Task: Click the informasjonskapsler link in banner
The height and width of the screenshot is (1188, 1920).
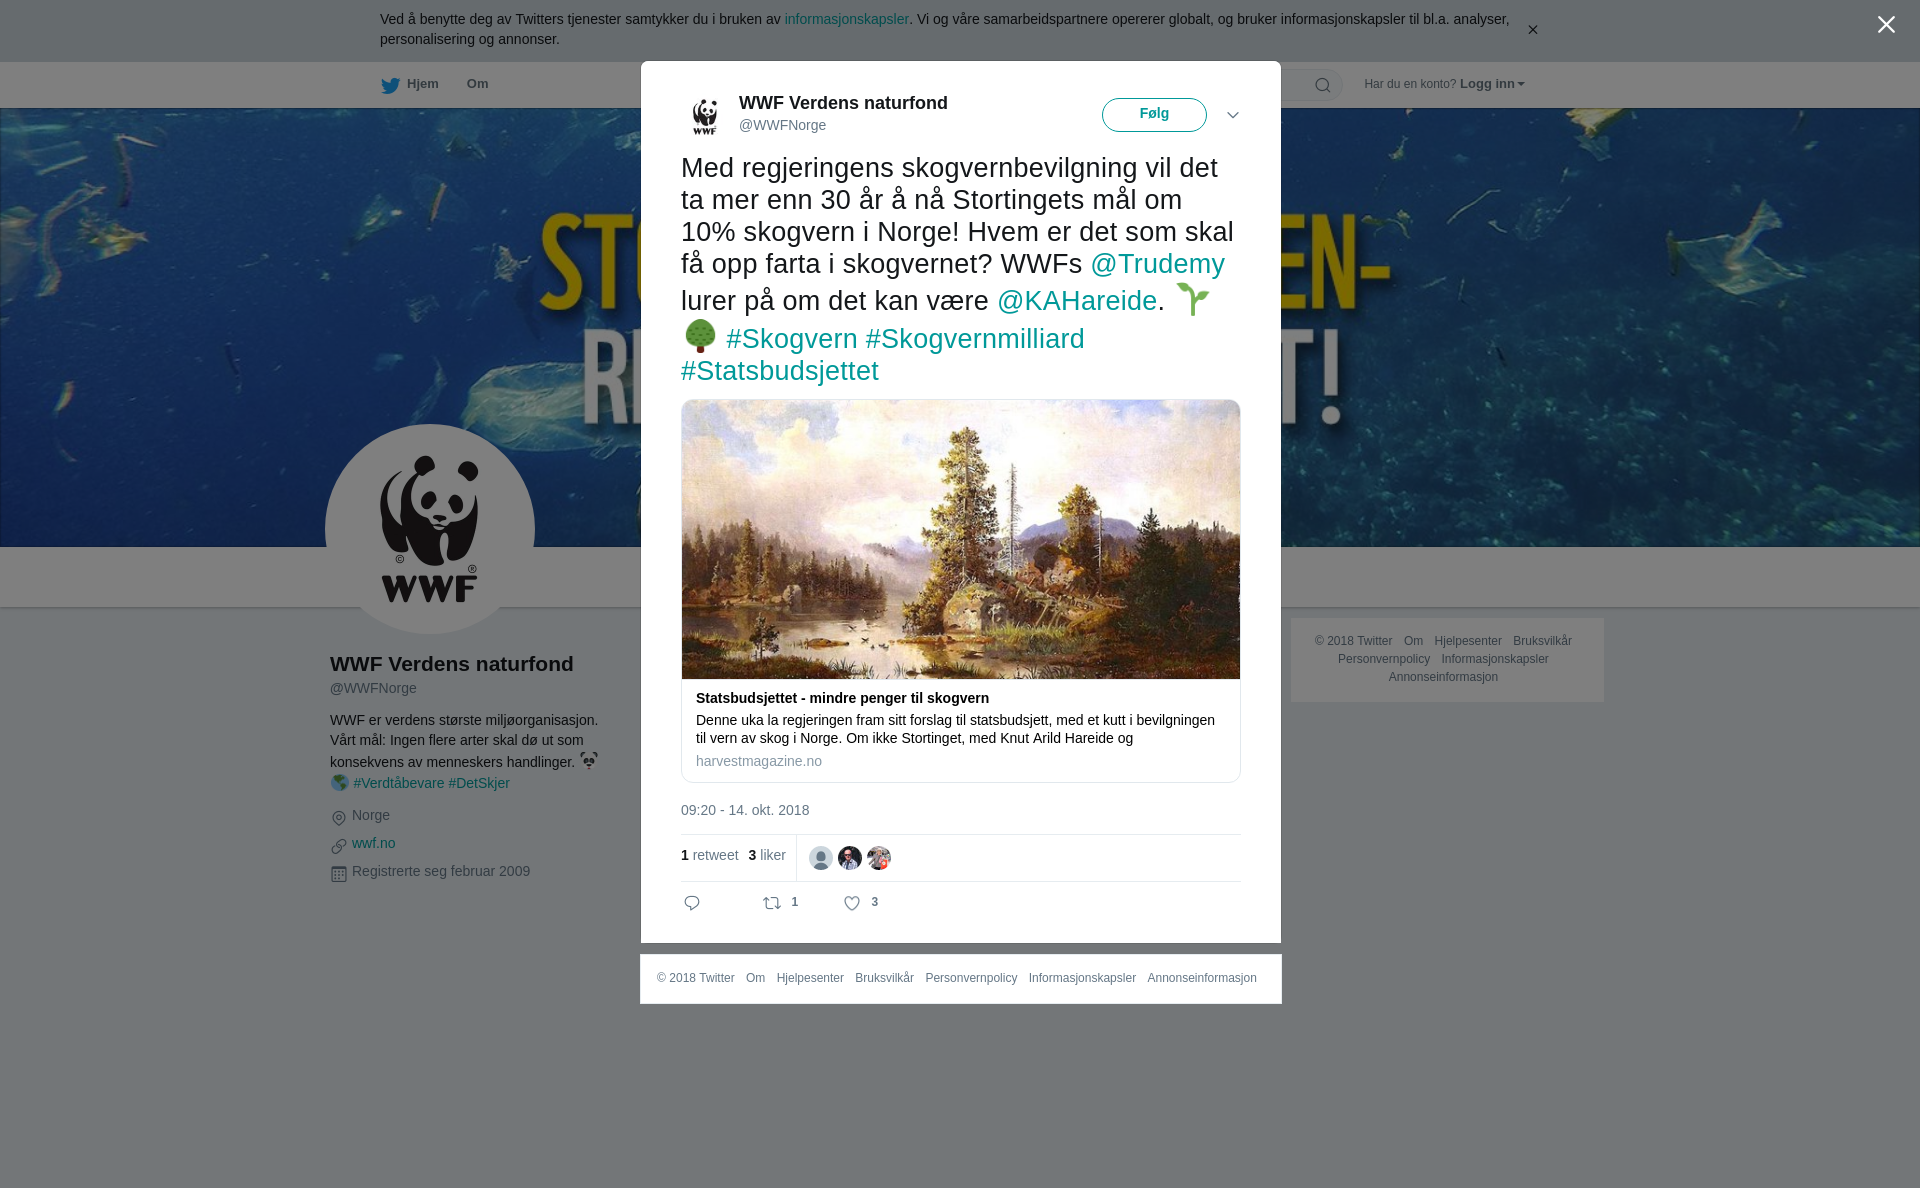Action: pyautogui.click(x=846, y=19)
